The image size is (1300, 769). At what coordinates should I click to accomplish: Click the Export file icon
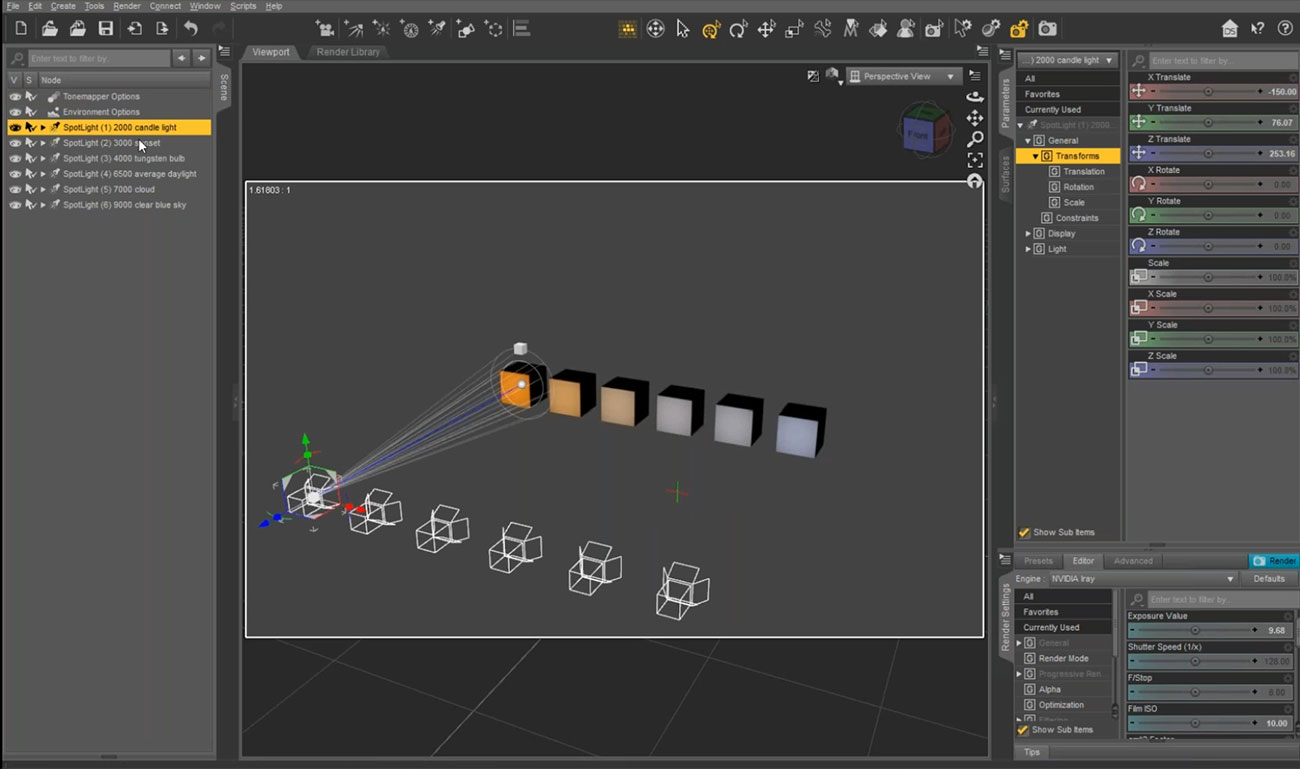tap(162, 29)
